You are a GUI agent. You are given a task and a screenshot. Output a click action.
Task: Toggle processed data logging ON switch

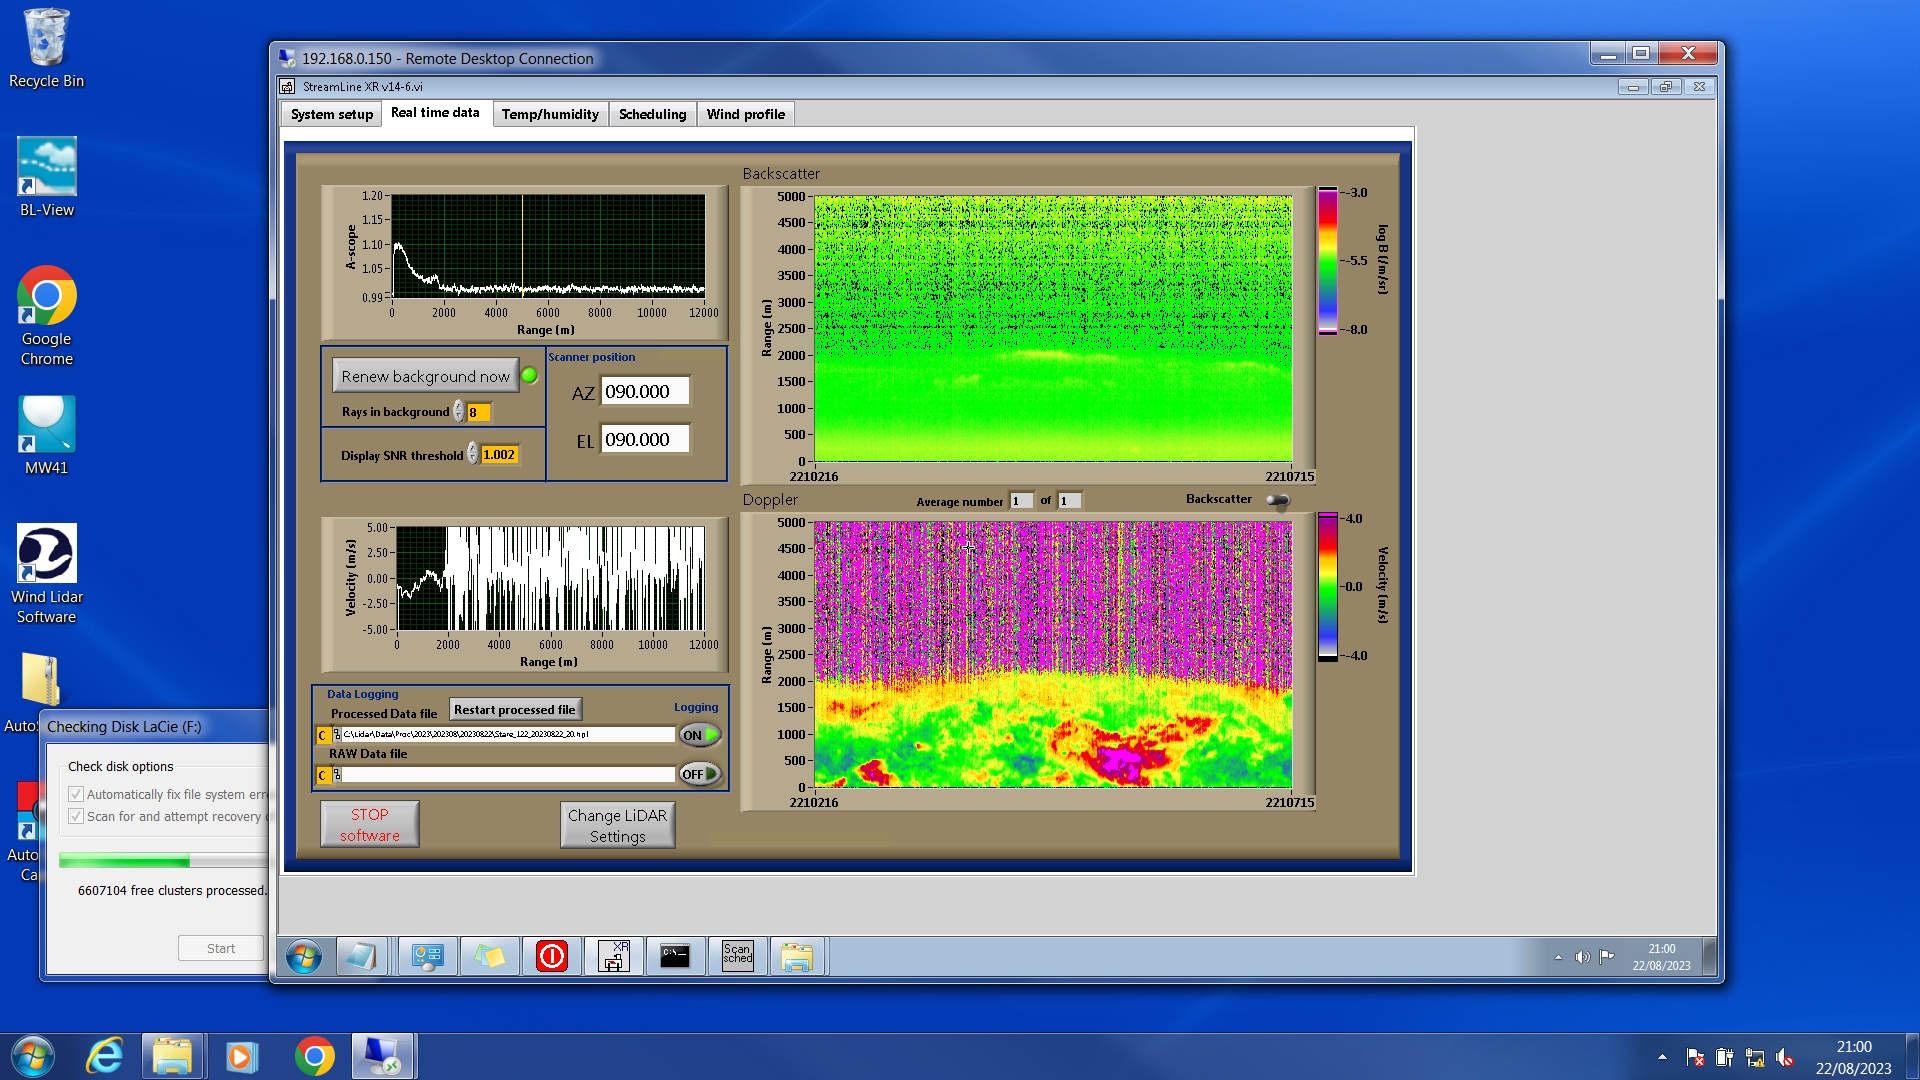click(700, 735)
